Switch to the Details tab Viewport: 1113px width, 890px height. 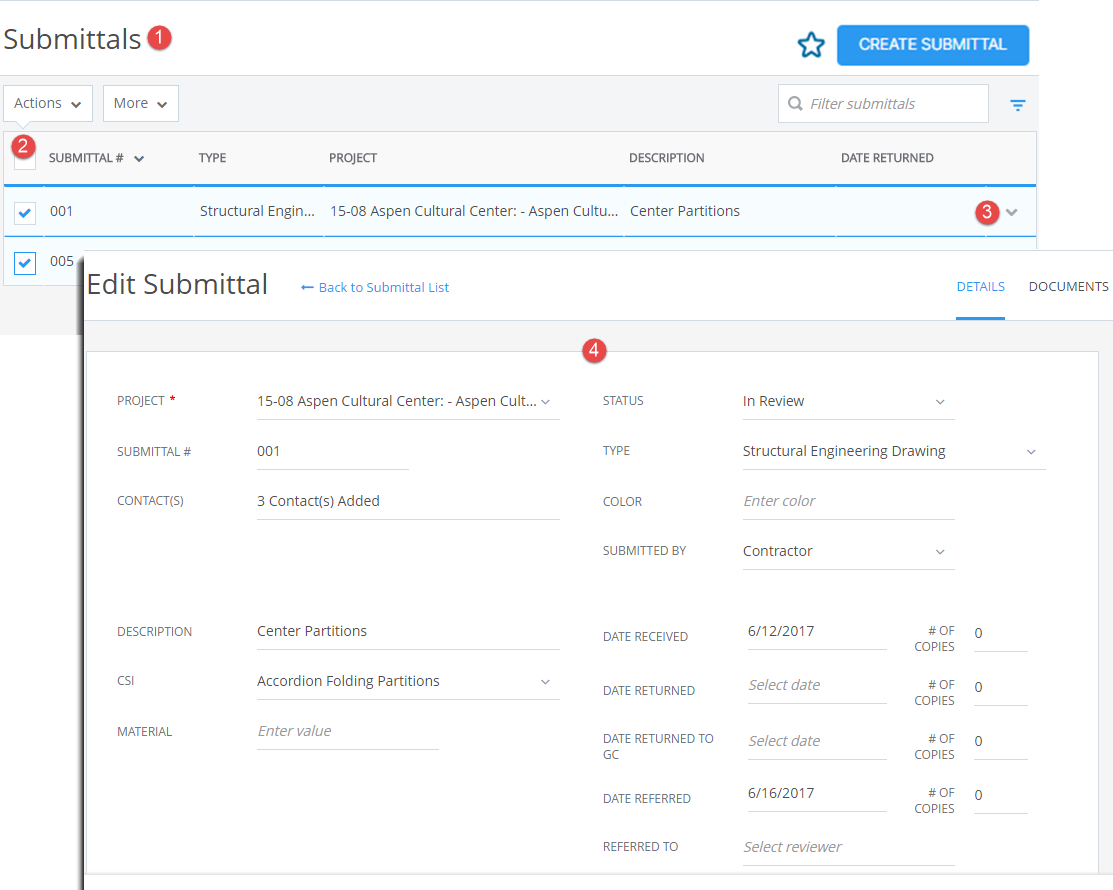(980, 287)
